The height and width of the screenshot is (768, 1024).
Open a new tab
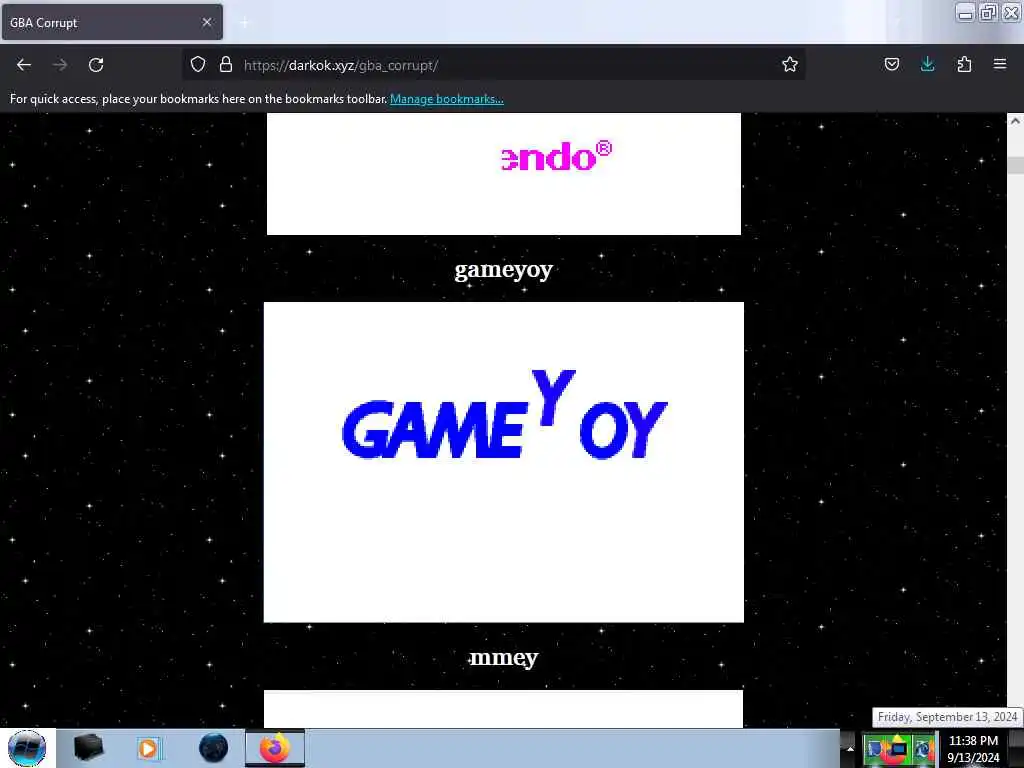click(244, 23)
